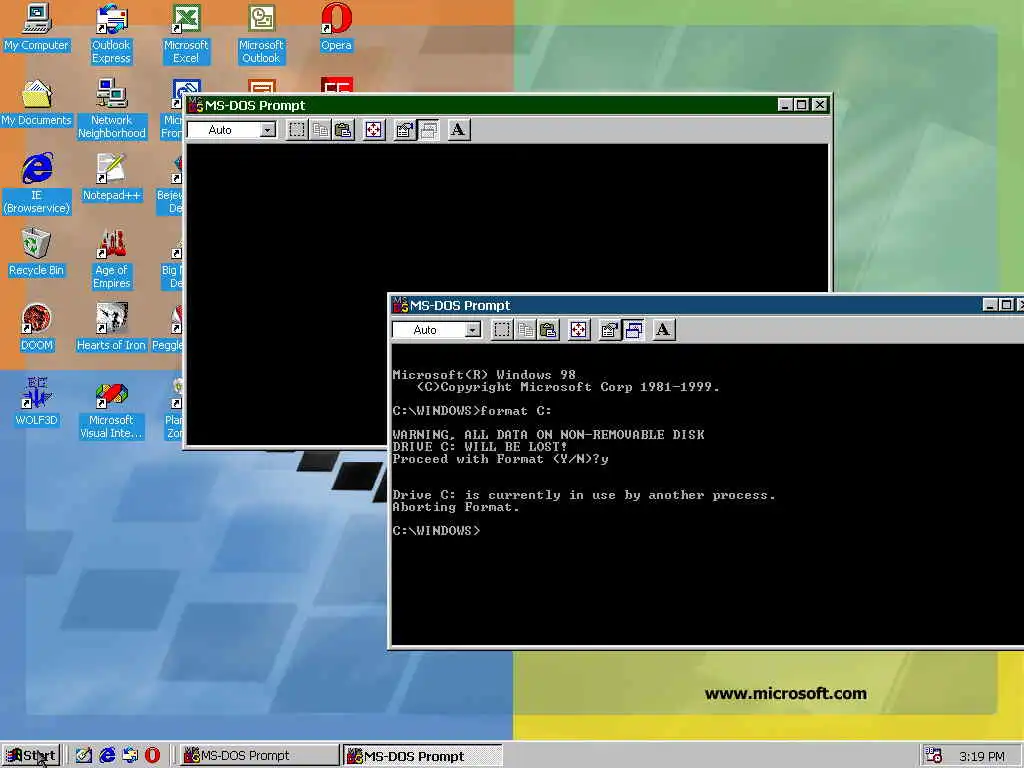This screenshot has height=768, width=1024.
Task: Toggle Background button in front MS-DOS Prompt toolbar
Action: (633, 330)
